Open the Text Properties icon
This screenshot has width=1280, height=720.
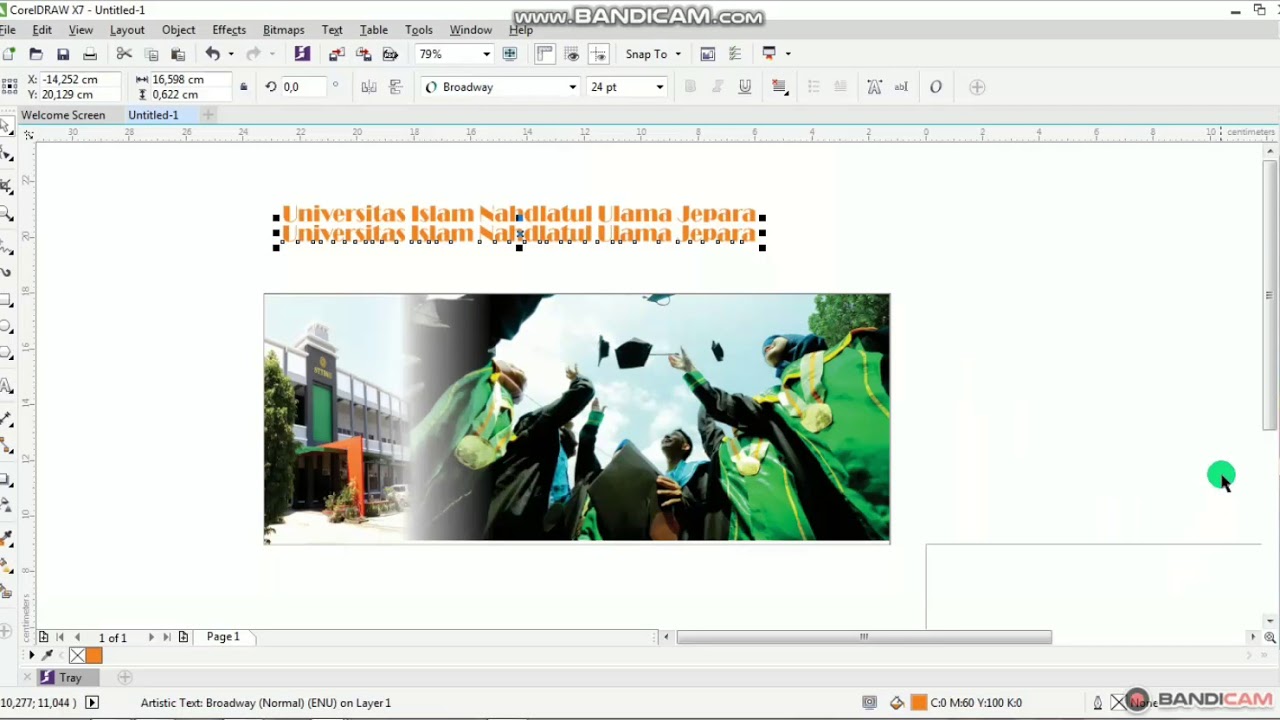[874, 87]
